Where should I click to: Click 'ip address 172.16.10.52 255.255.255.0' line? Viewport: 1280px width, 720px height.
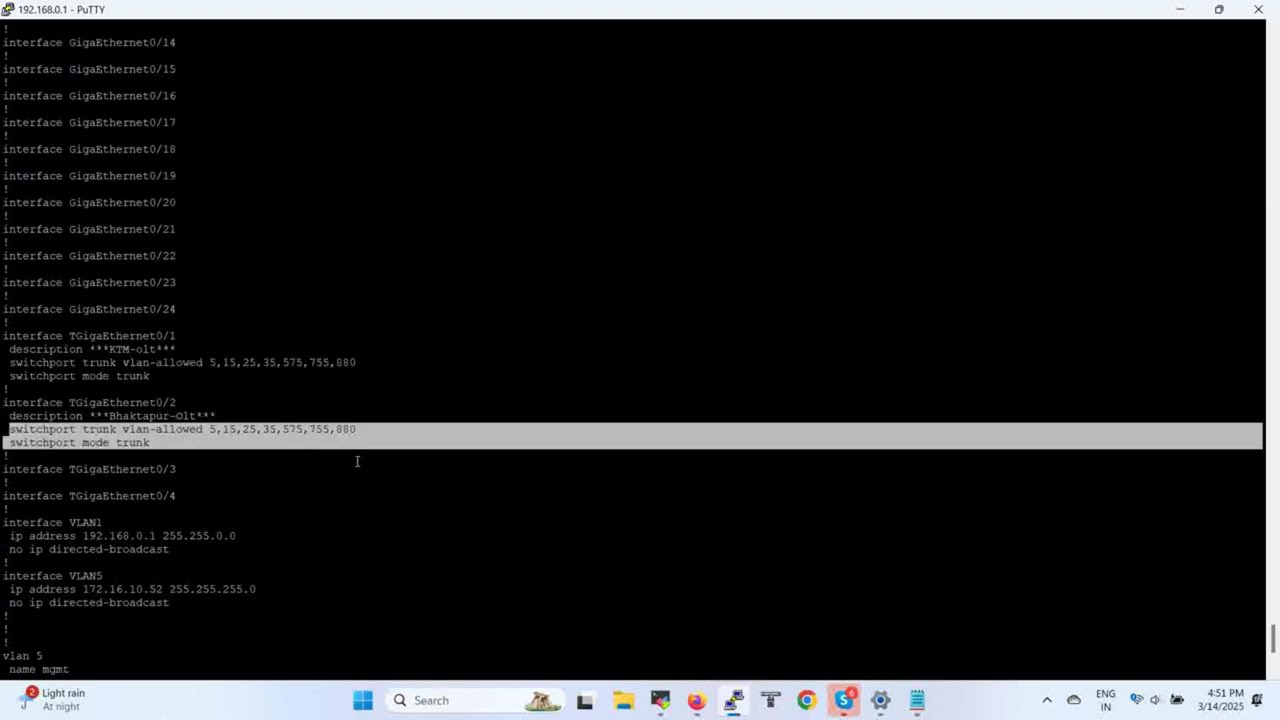(132, 589)
